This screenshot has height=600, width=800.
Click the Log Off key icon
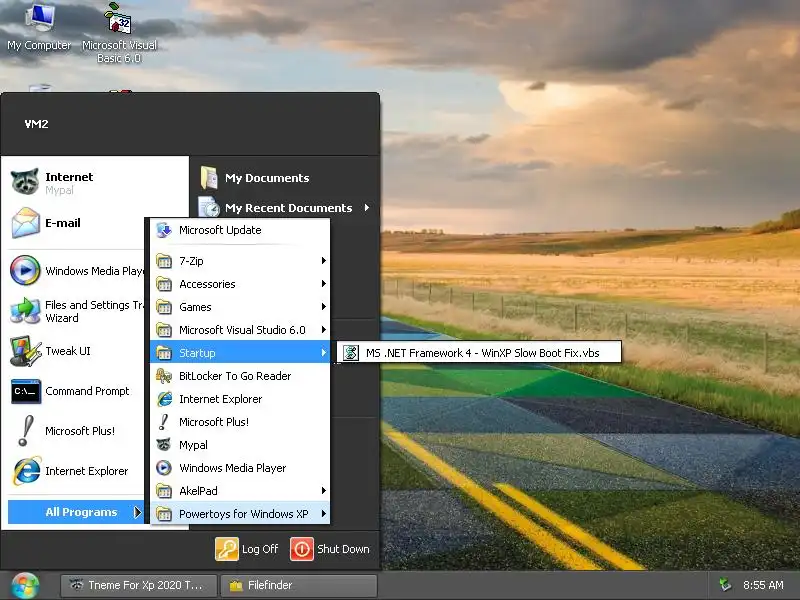click(227, 549)
